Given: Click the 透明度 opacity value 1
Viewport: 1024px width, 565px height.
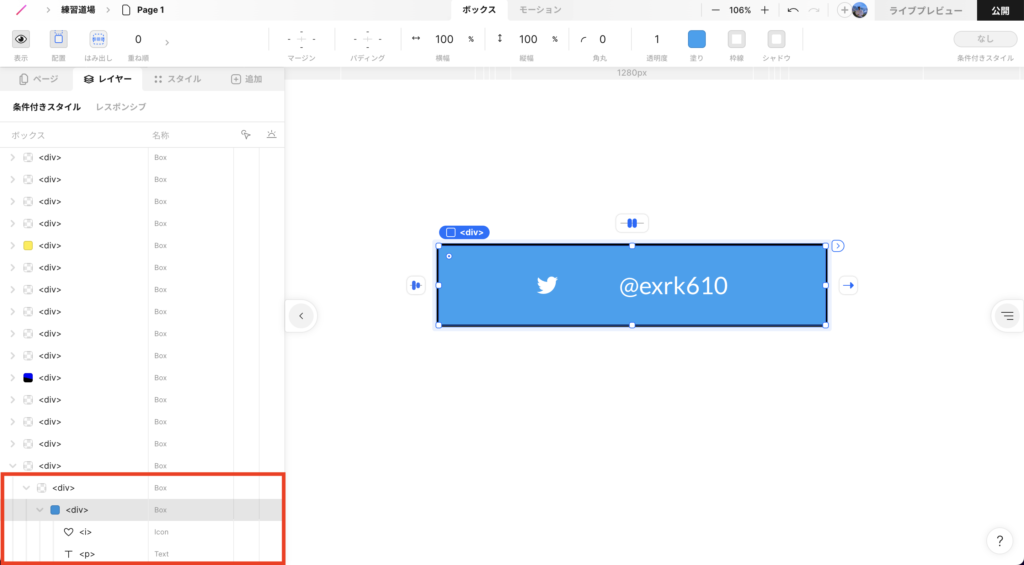Looking at the screenshot, I should [x=656, y=39].
